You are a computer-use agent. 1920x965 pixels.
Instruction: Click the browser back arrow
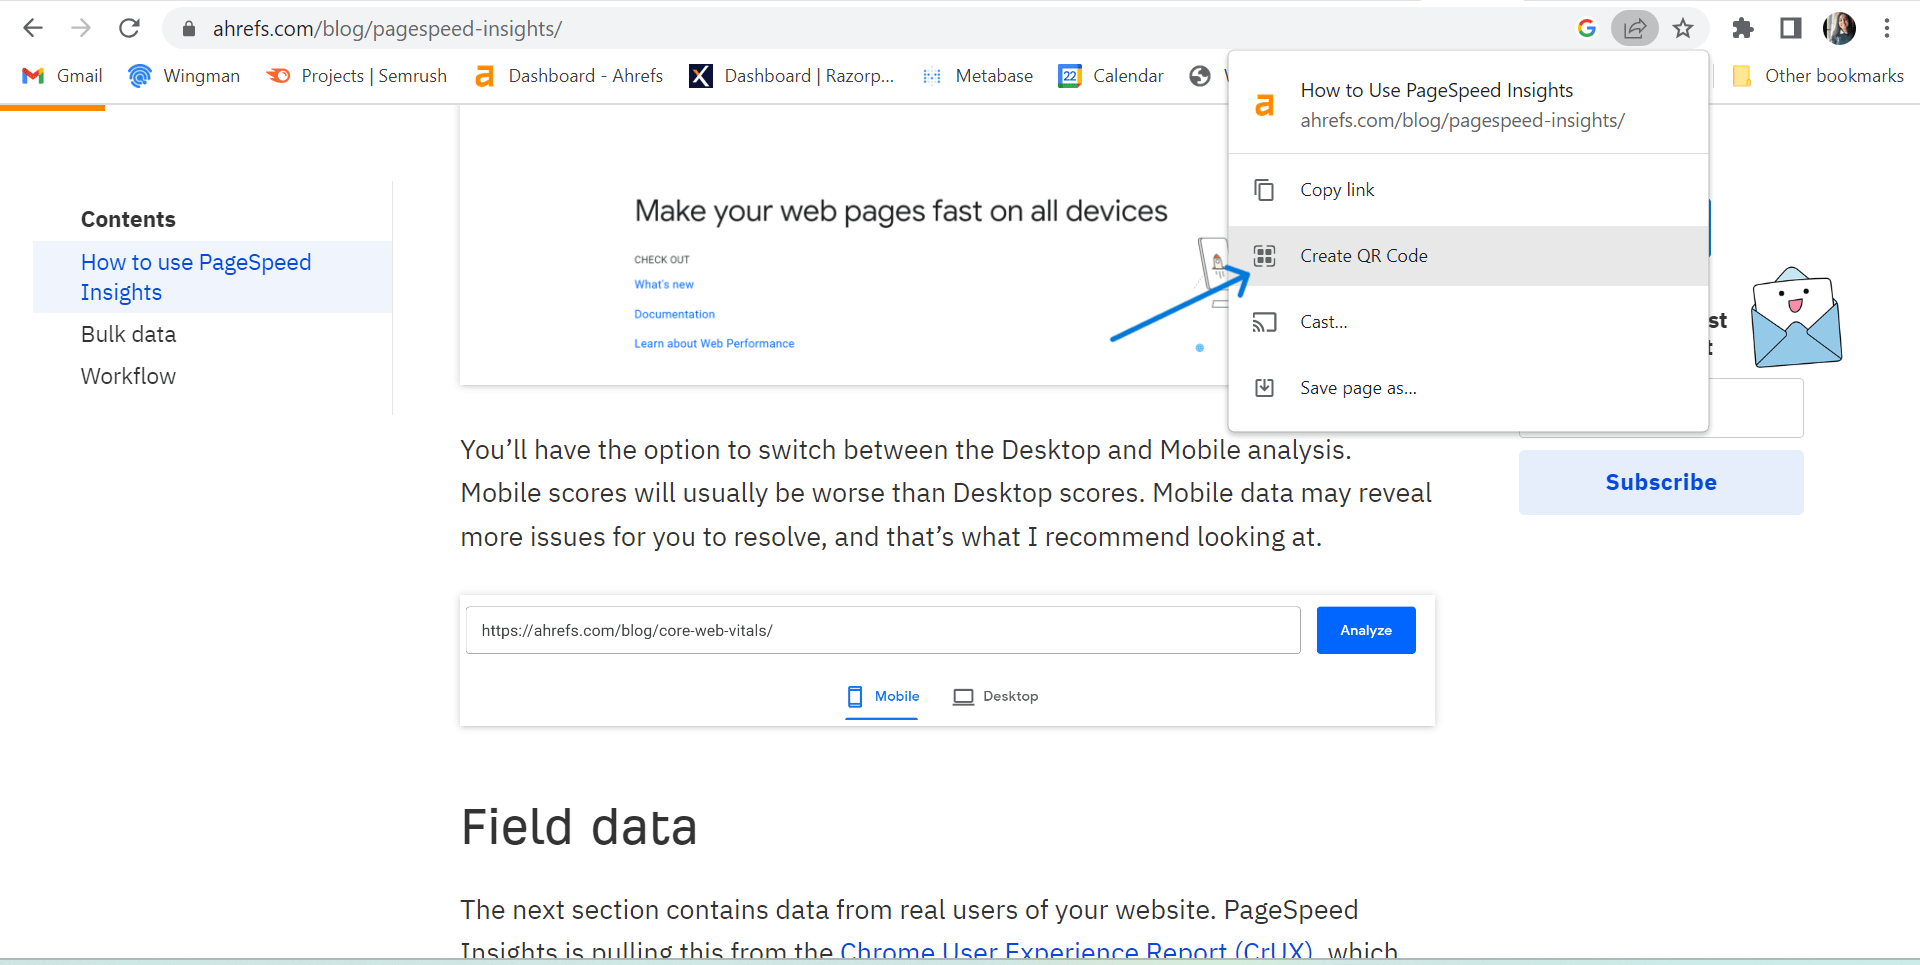pos(33,28)
